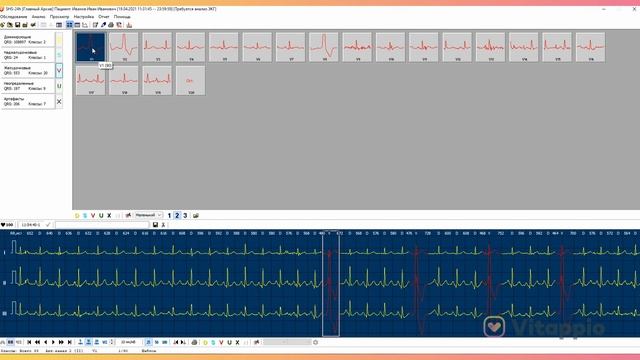Step back one page with the left arrow
This screenshot has height=360, width=640.
(x=45, y=342)
